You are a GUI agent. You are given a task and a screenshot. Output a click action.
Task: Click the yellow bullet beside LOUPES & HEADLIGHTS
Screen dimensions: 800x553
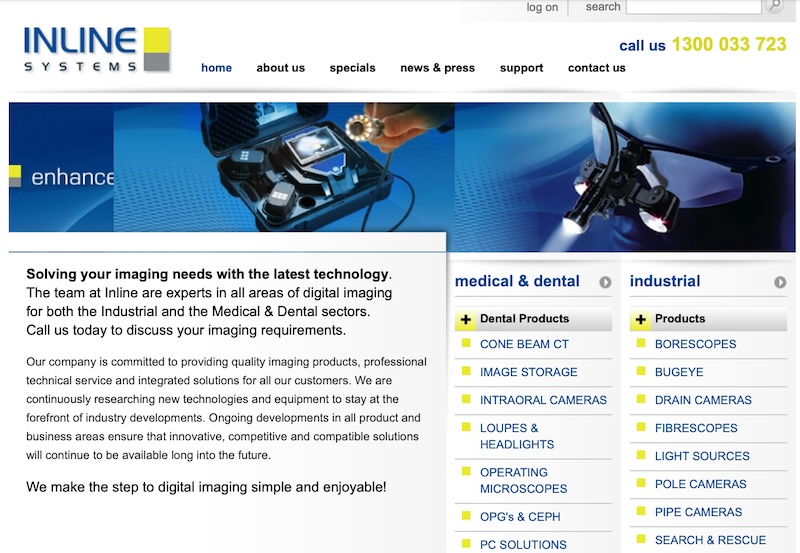(x=466, y=428)
